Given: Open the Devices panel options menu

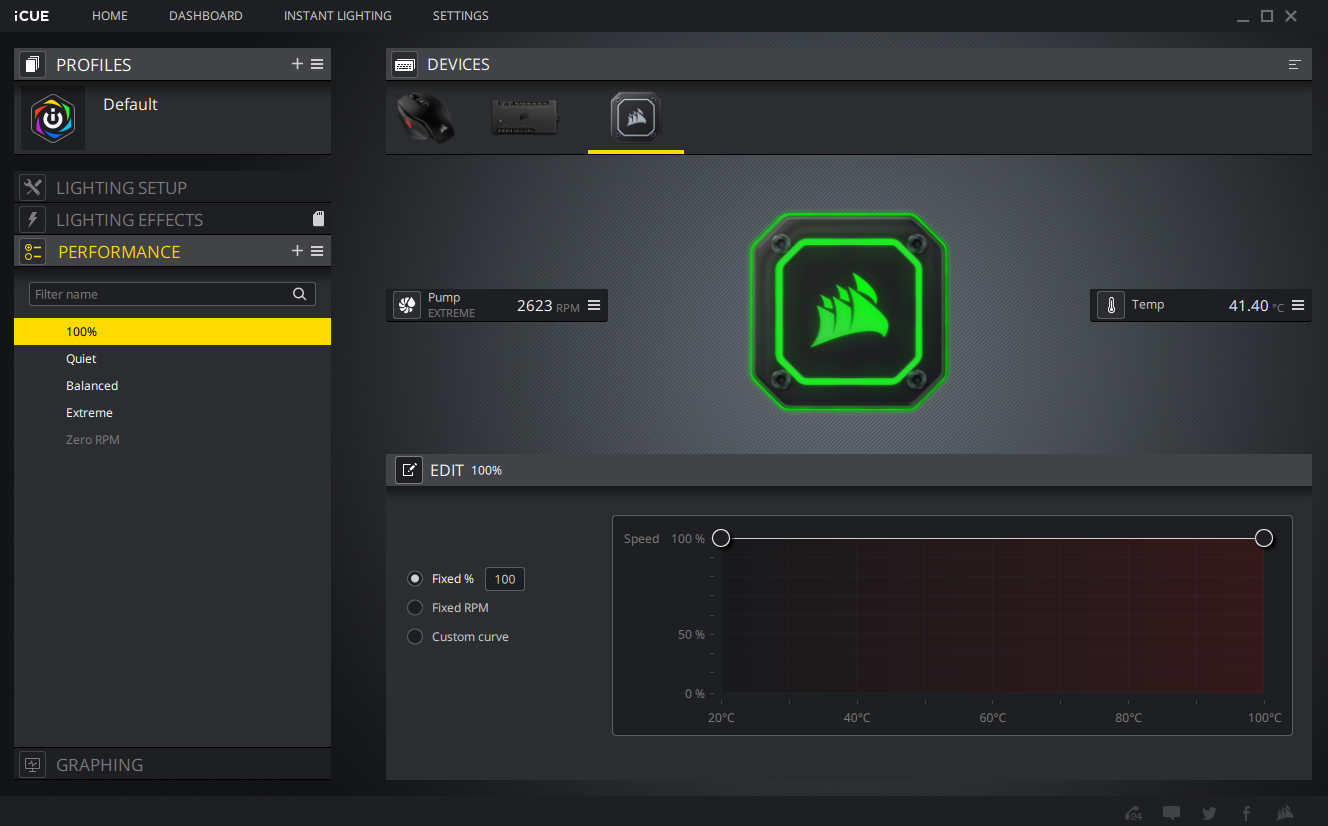Looking at the screenshot, I should tap(1295, 64).
